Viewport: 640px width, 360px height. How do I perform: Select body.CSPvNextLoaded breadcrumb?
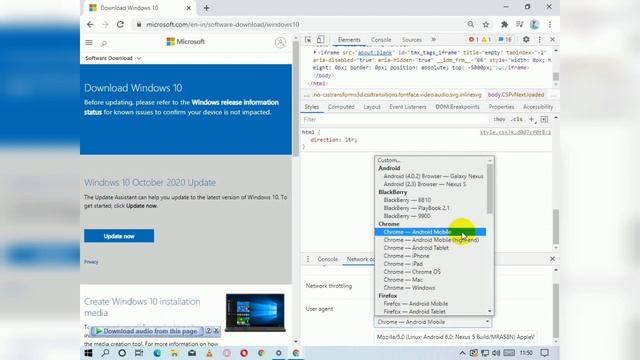516,95
